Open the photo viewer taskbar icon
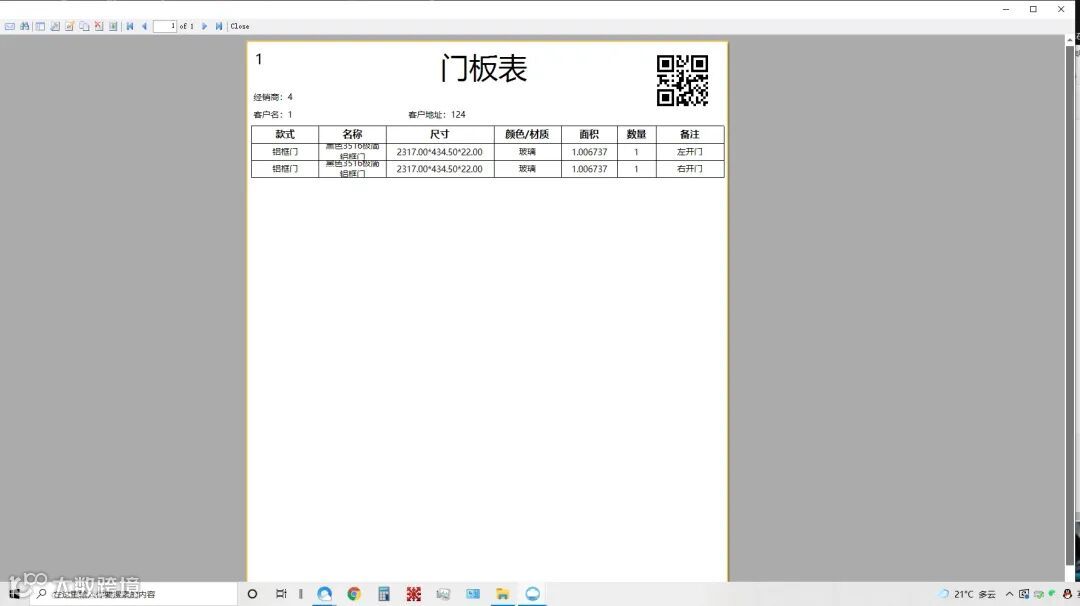 coord(443,594)
